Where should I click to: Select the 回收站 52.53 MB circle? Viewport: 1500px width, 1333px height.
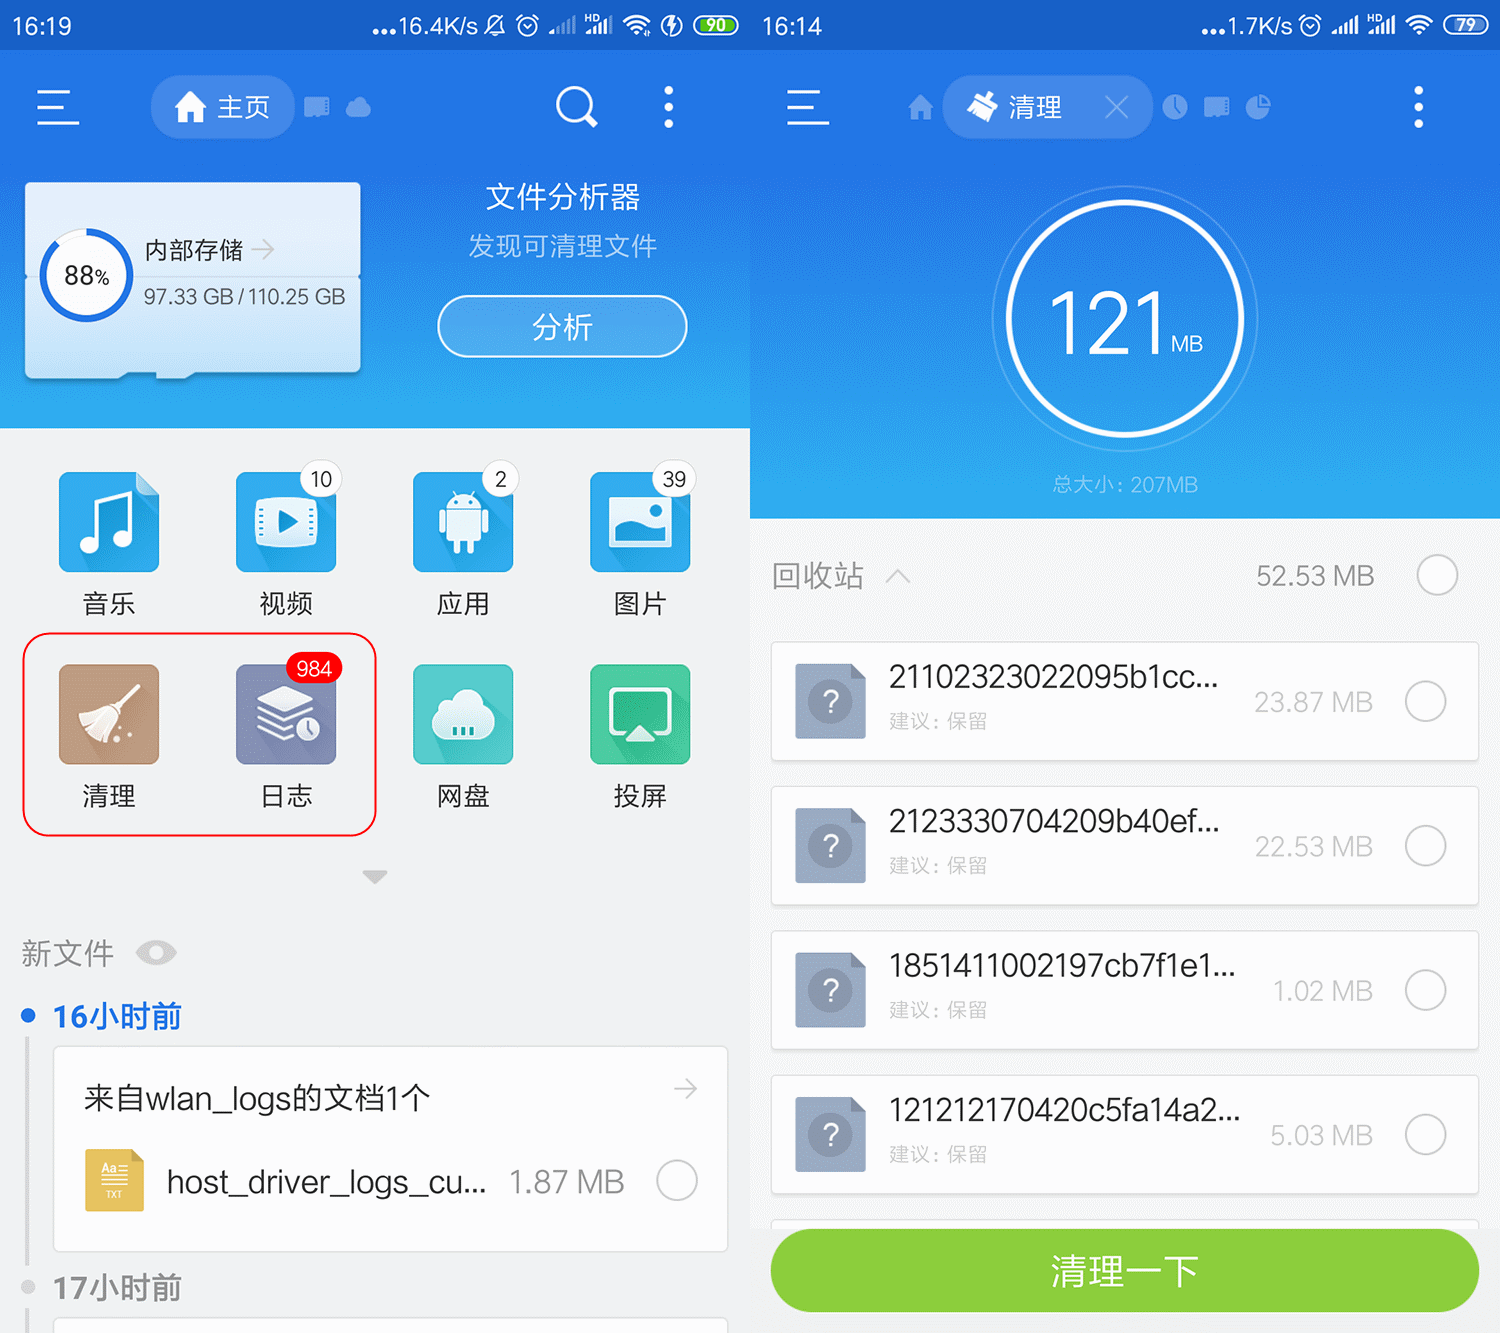(x=1437, y=575)
